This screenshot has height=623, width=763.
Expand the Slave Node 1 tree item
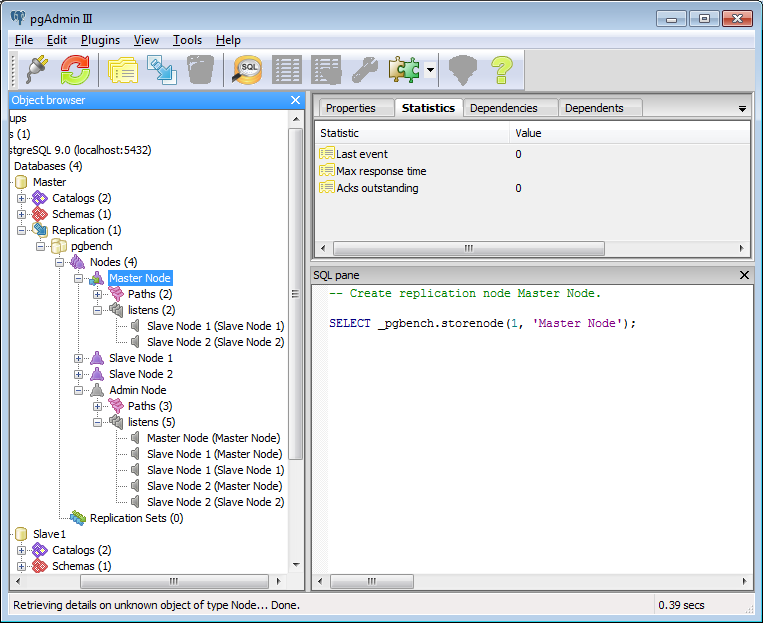click(79, 358)
